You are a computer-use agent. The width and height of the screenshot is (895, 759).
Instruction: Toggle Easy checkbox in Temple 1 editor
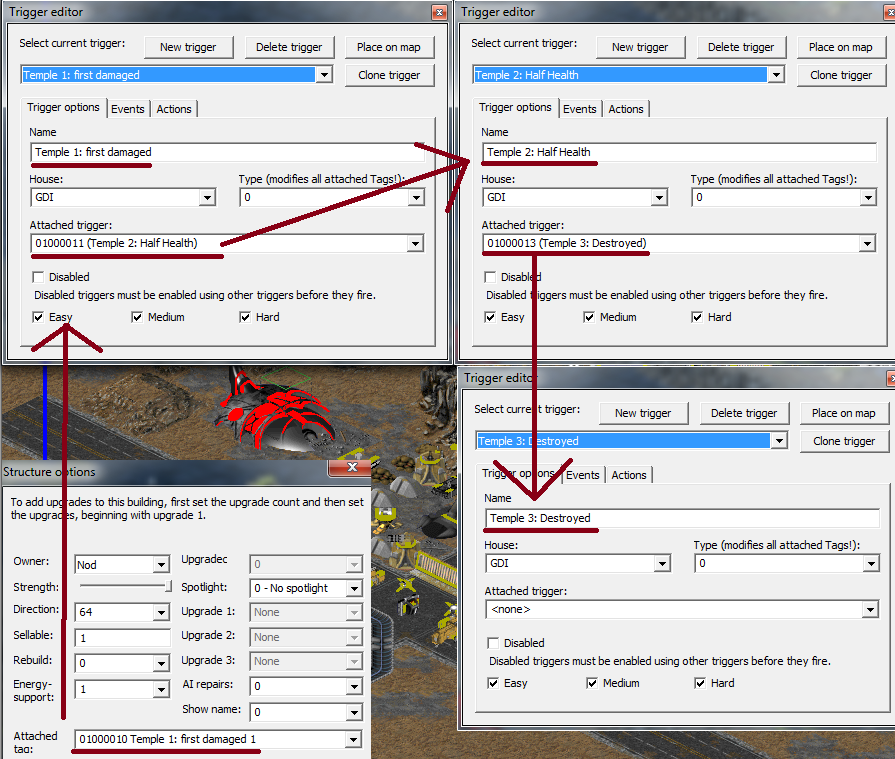pyautogui.click(x=38, y=317)
